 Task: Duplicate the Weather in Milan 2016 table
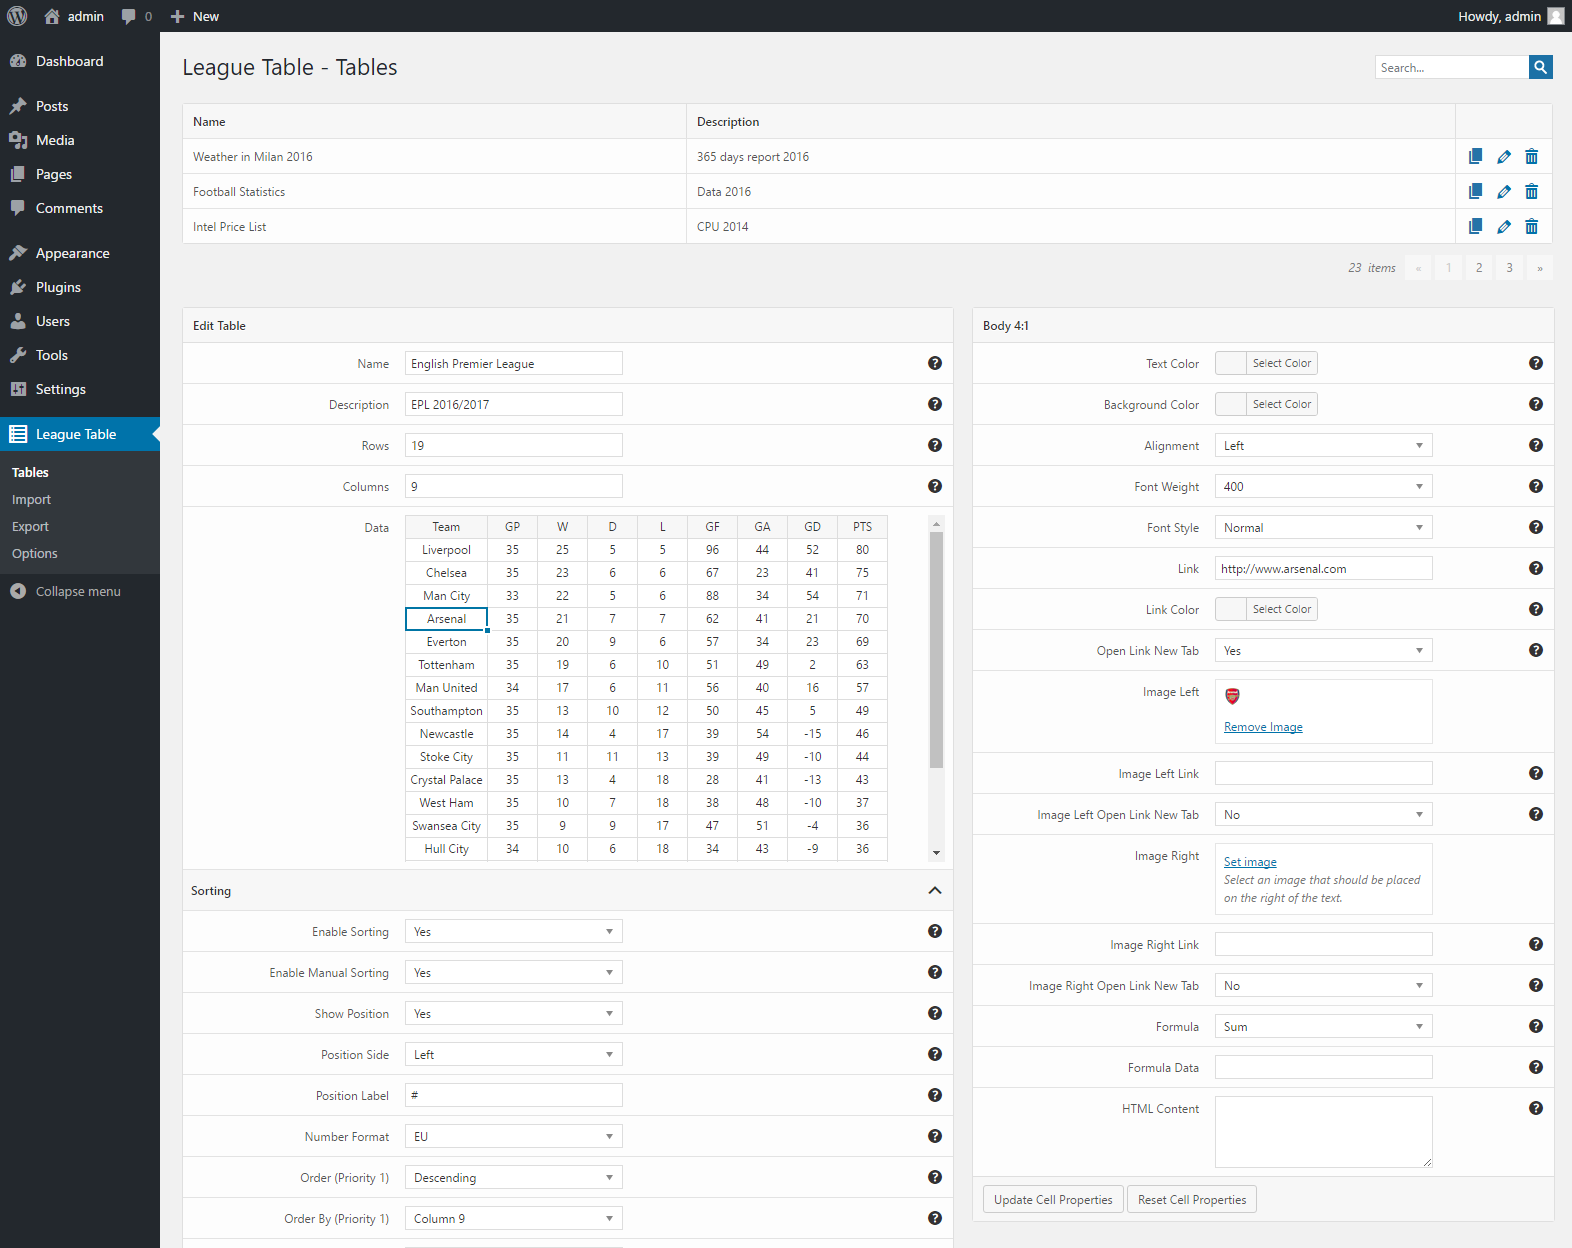1475,156
